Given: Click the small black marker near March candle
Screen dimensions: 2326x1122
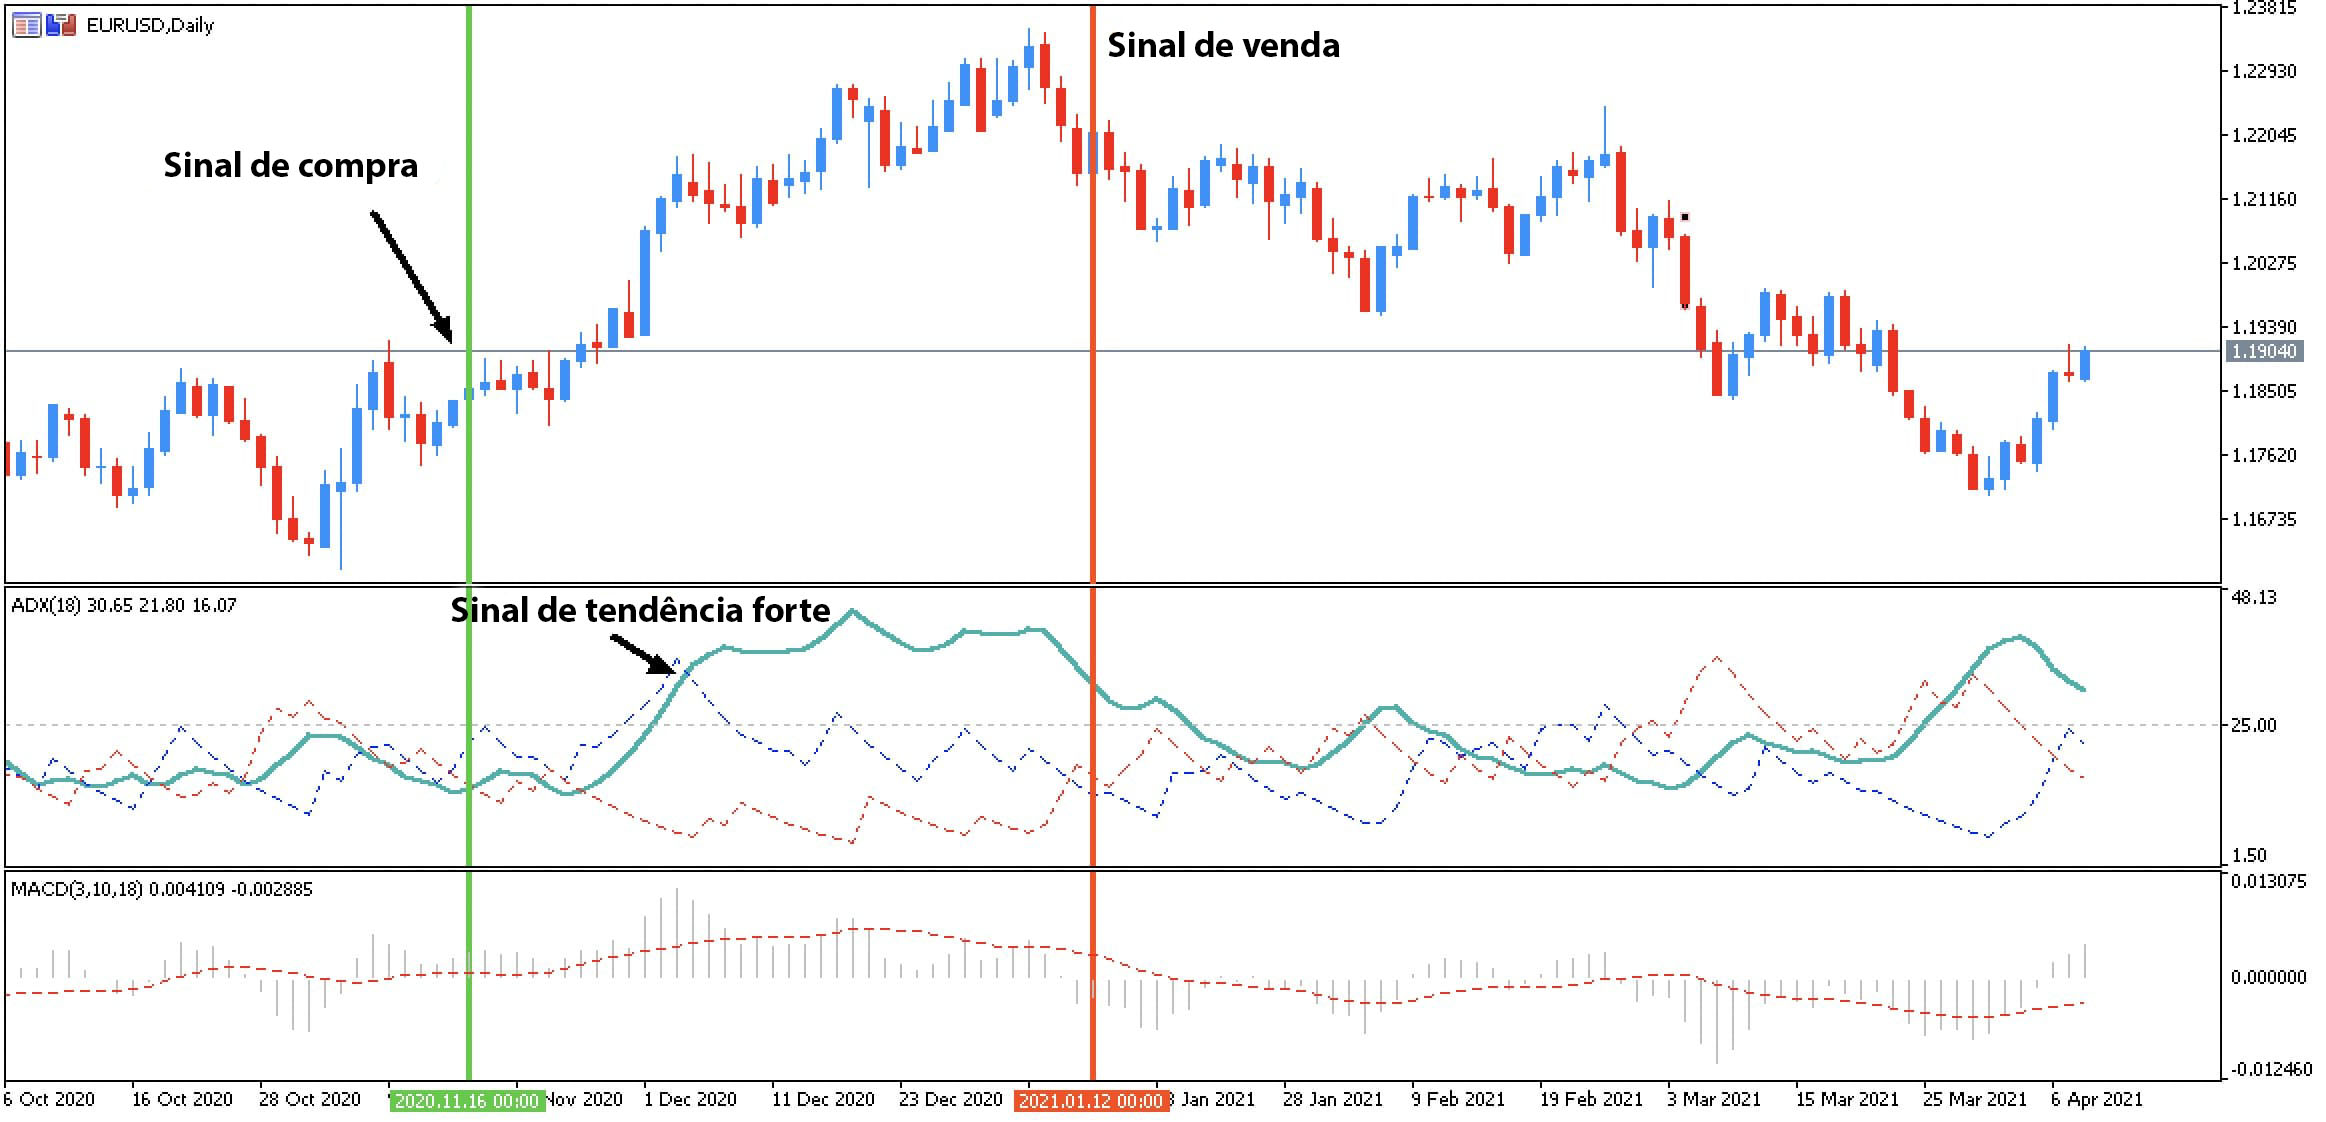Looking at the screenshot, I should coord(1685,217).
